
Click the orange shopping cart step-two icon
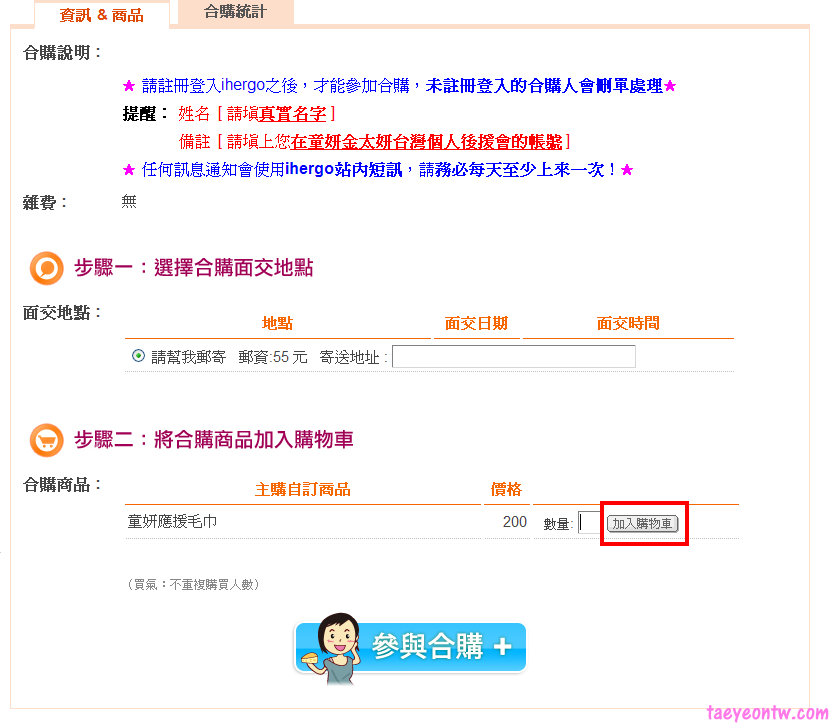click(x=47, y=440)
